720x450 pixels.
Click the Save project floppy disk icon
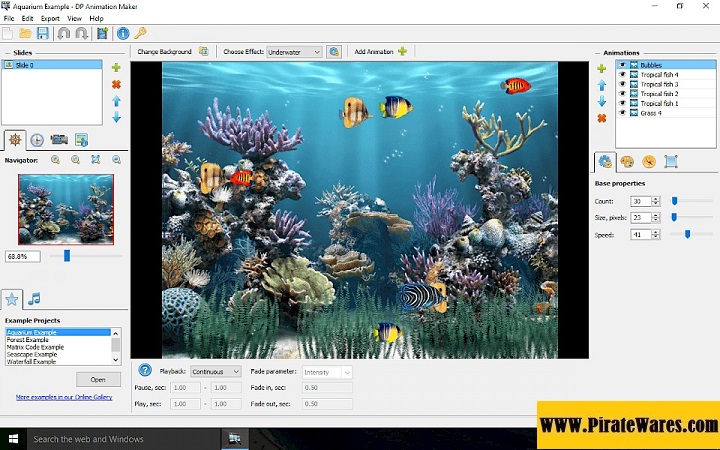(x=42, y=33)
